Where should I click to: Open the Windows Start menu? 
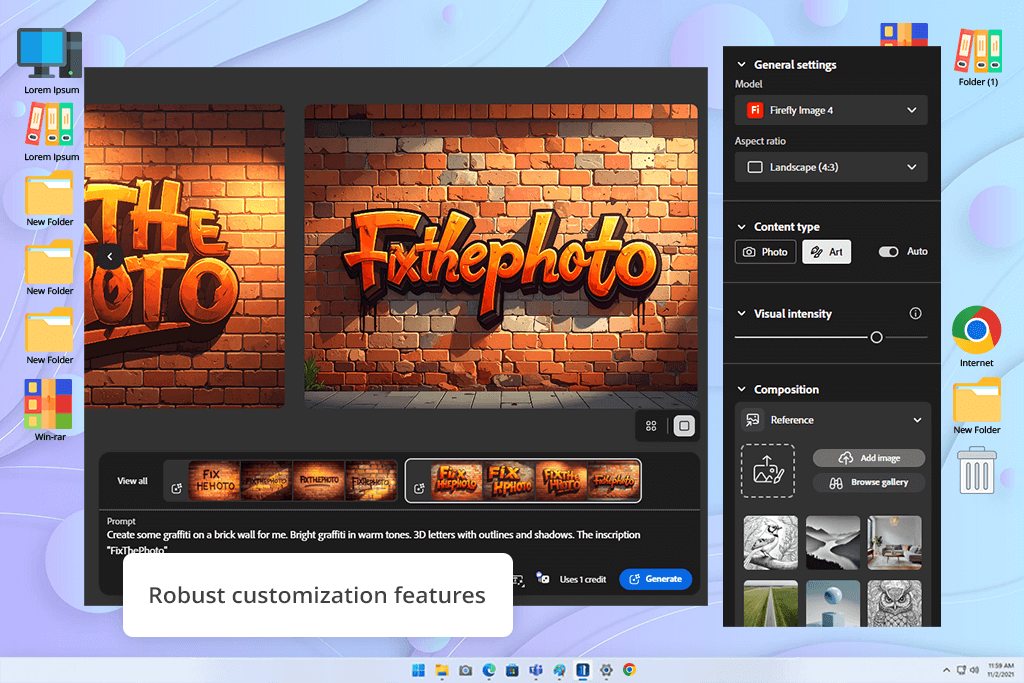click(419, 670)
